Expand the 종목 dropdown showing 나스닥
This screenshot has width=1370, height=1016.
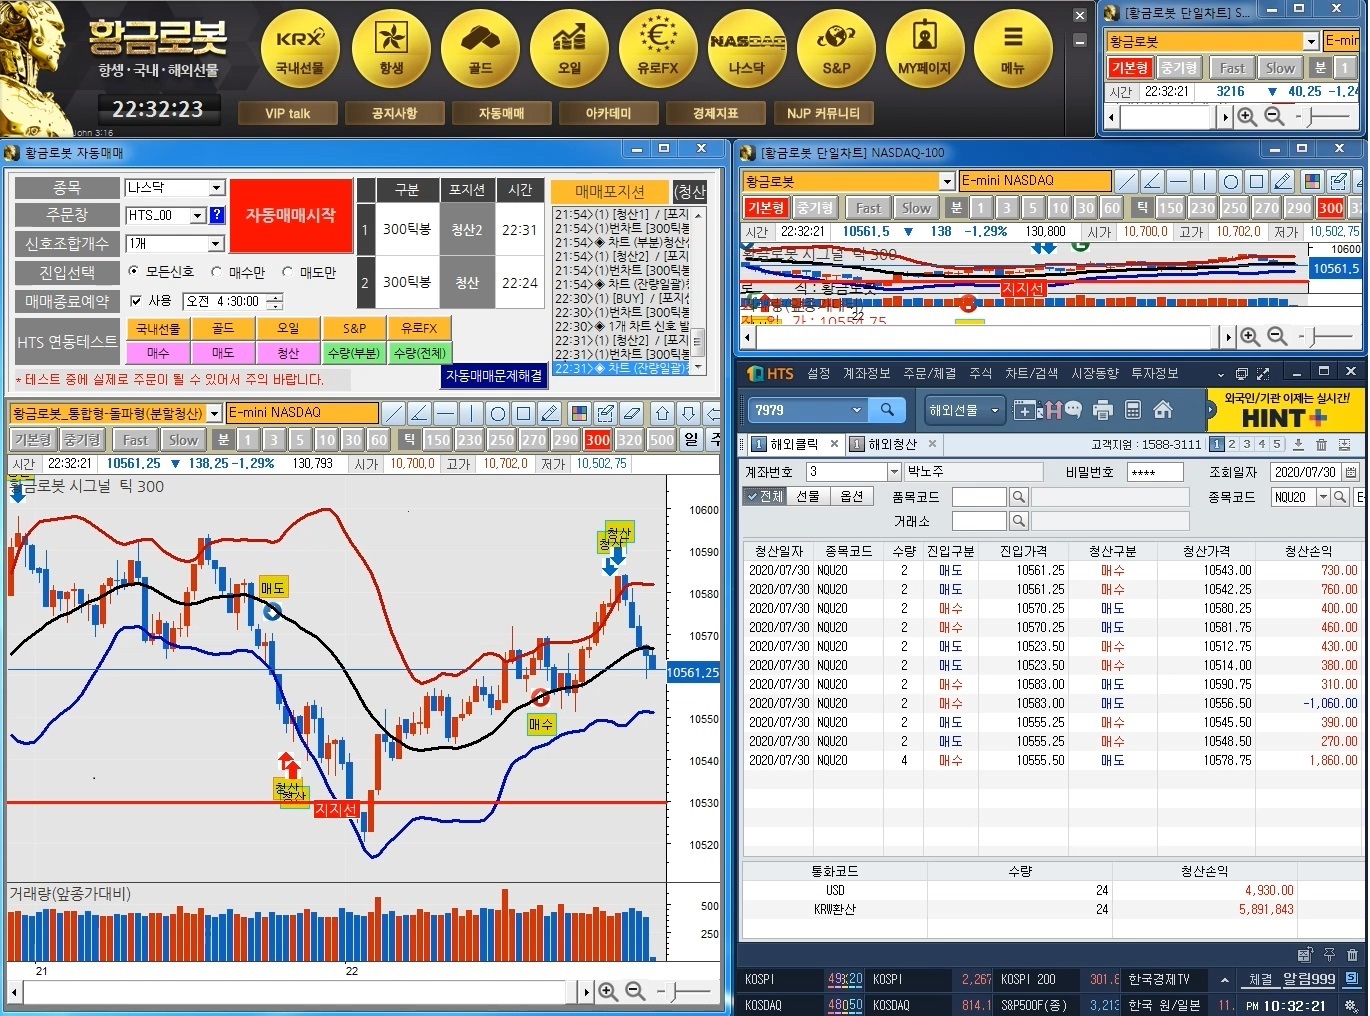pyautogui.click(x=217, y=188)
